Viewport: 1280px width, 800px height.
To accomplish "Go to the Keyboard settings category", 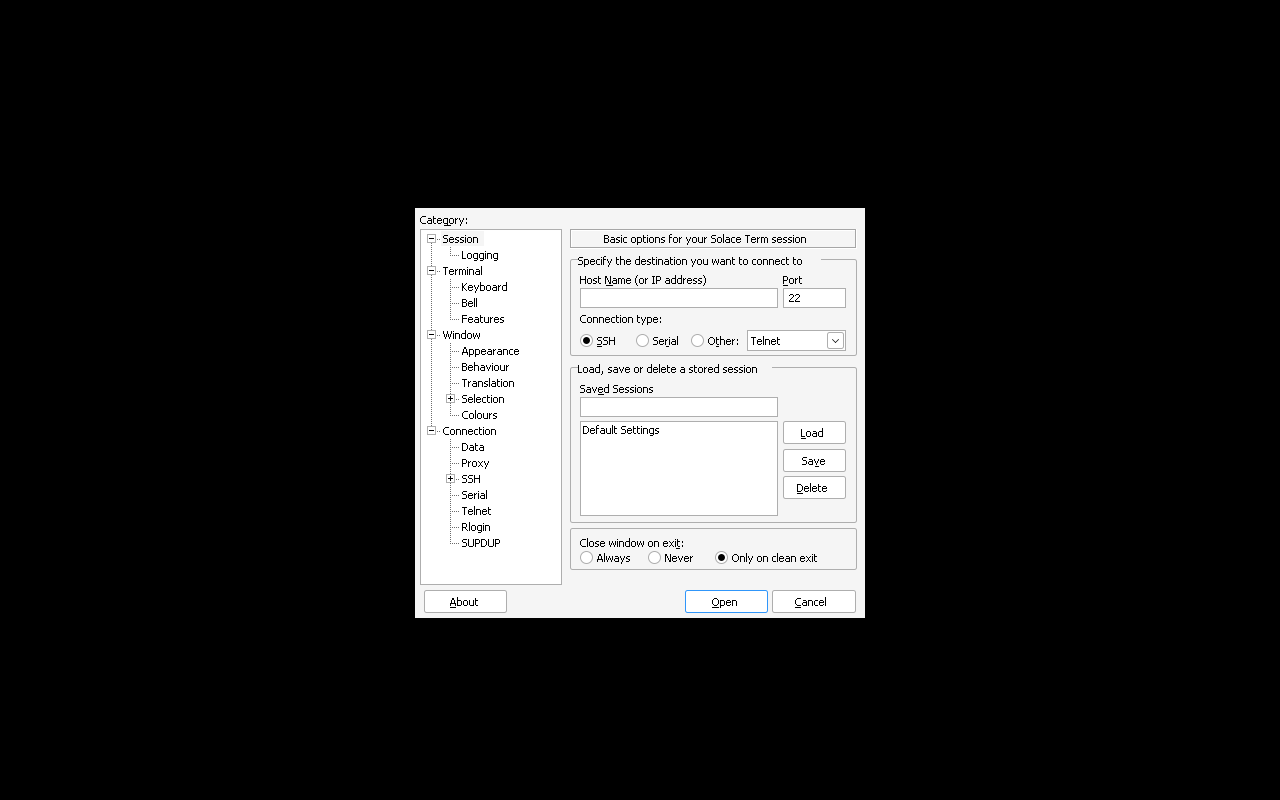I will [x=484, y=287].
